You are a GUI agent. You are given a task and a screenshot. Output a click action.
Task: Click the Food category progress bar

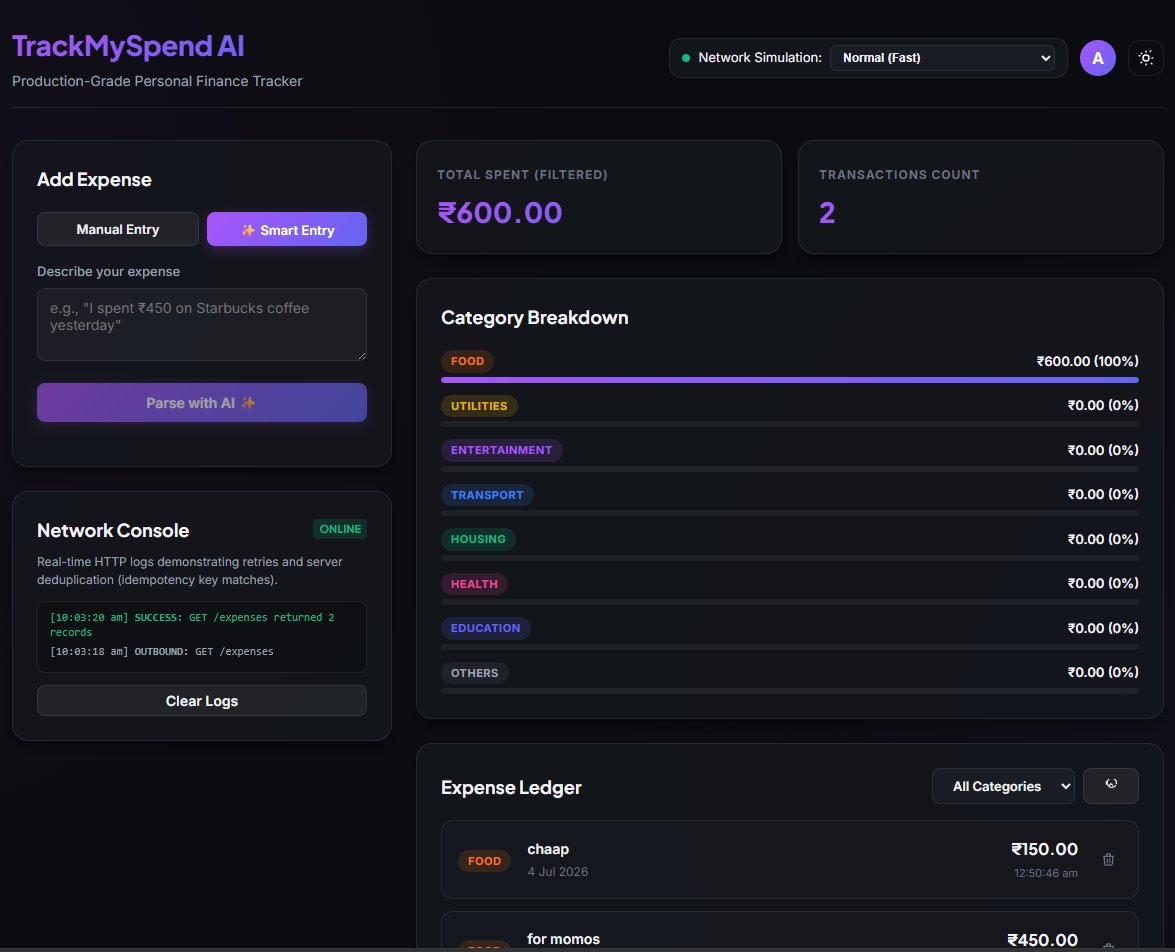[x=790, y=380]
